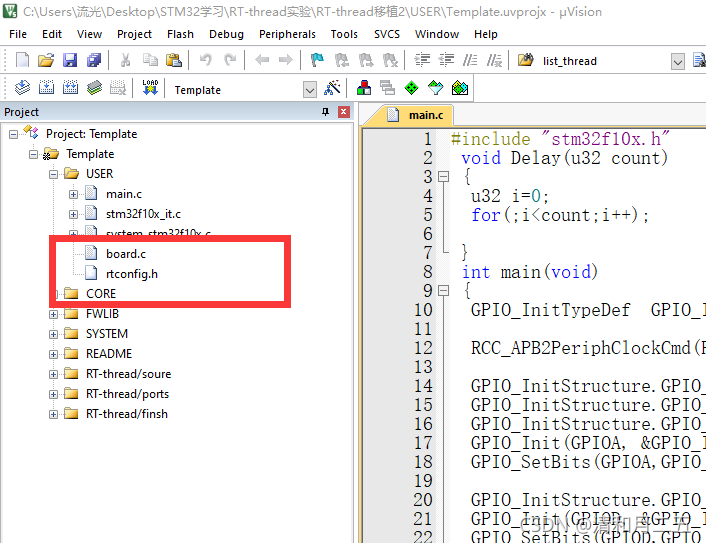Open the Debug menu
This screenshot has height=543, width=706.
[226, 34]
